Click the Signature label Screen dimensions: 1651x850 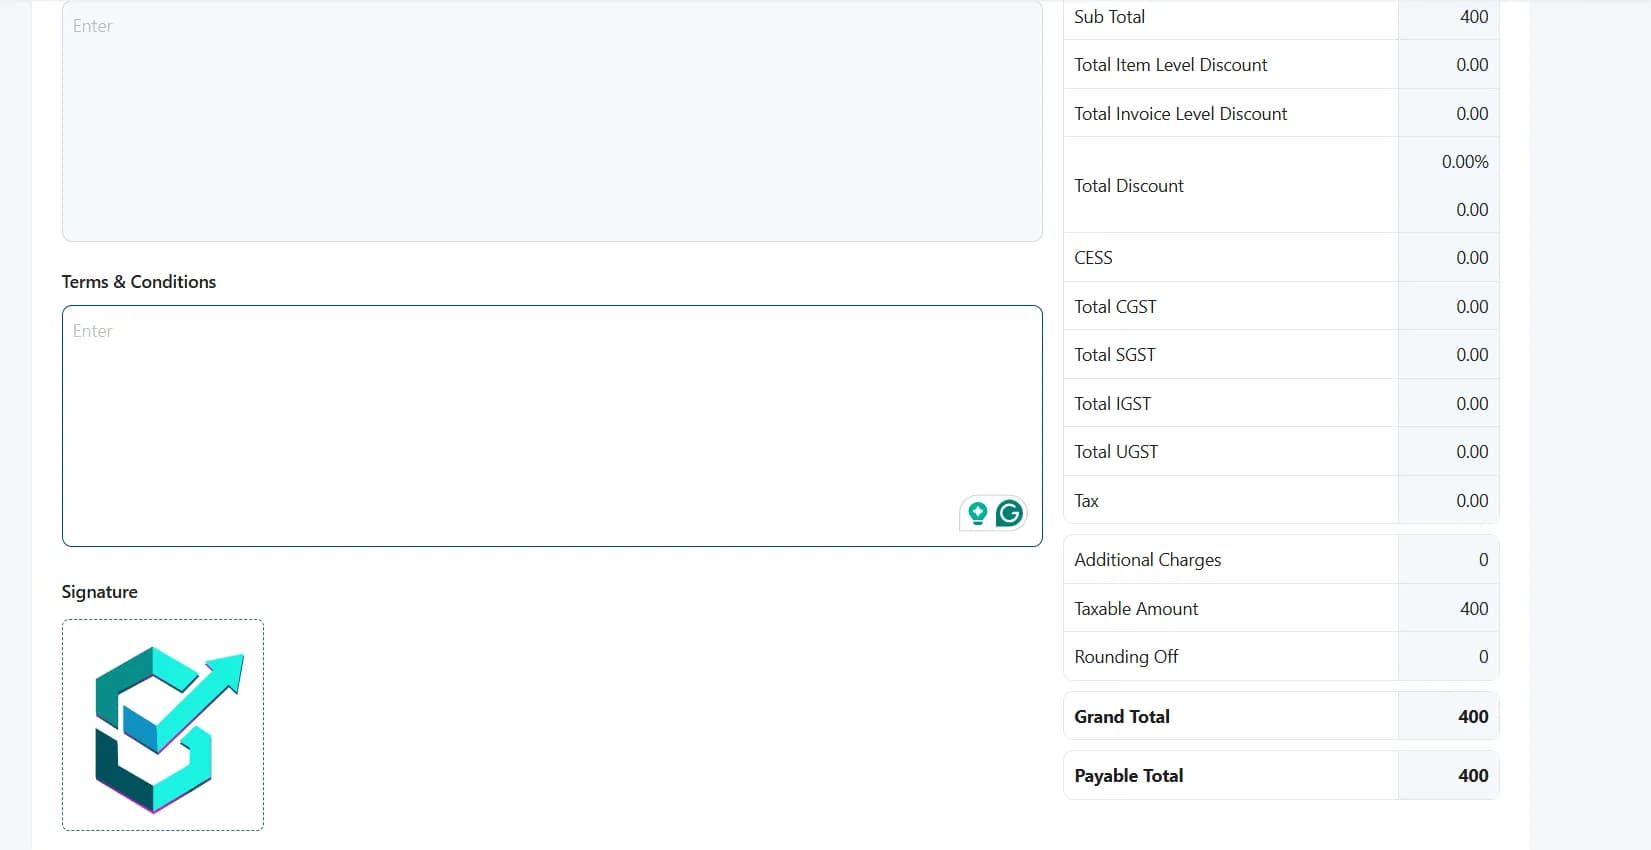pyautogui.click(x=100, y=592)
